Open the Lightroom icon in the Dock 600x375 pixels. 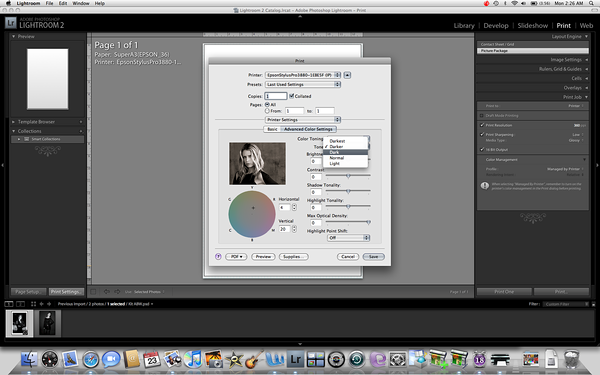coord(295,359)
